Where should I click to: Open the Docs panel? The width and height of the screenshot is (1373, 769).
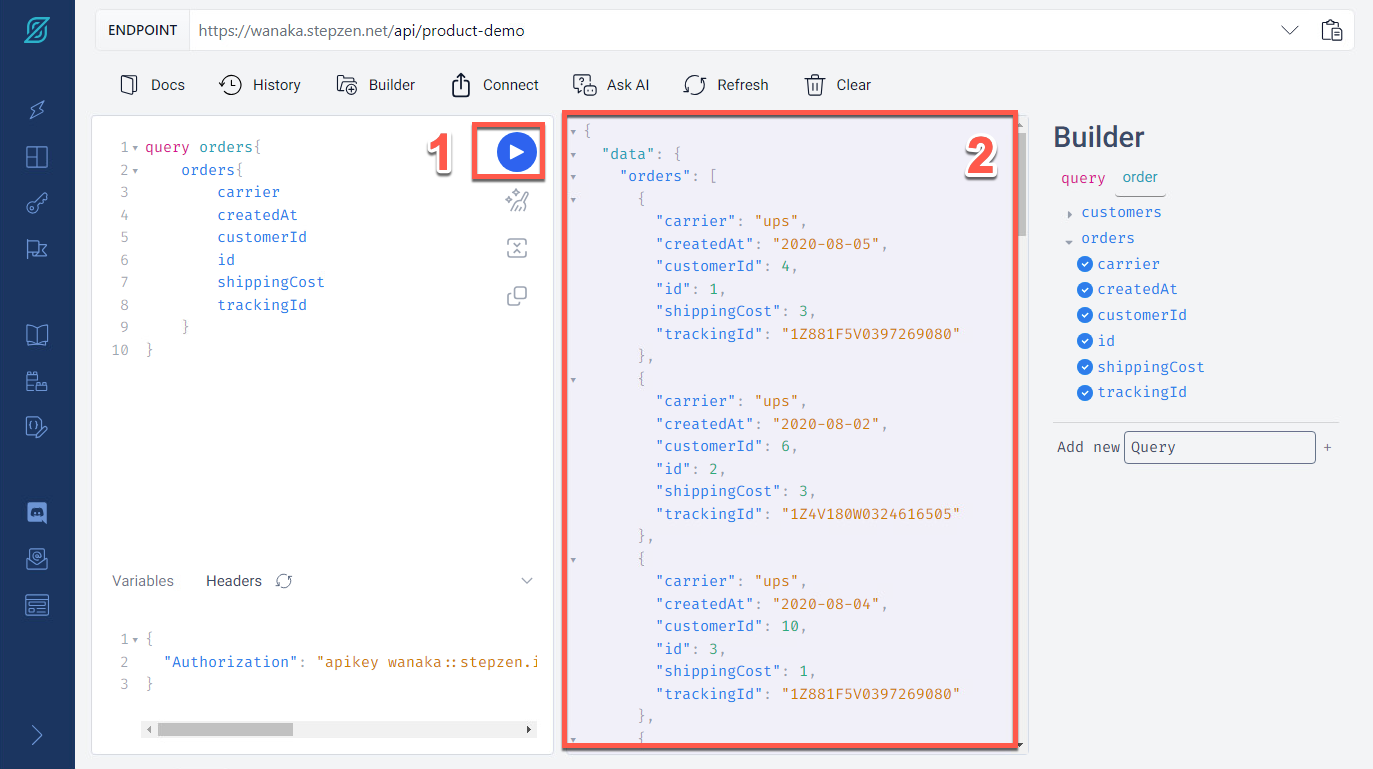click(x=153, y=85)
